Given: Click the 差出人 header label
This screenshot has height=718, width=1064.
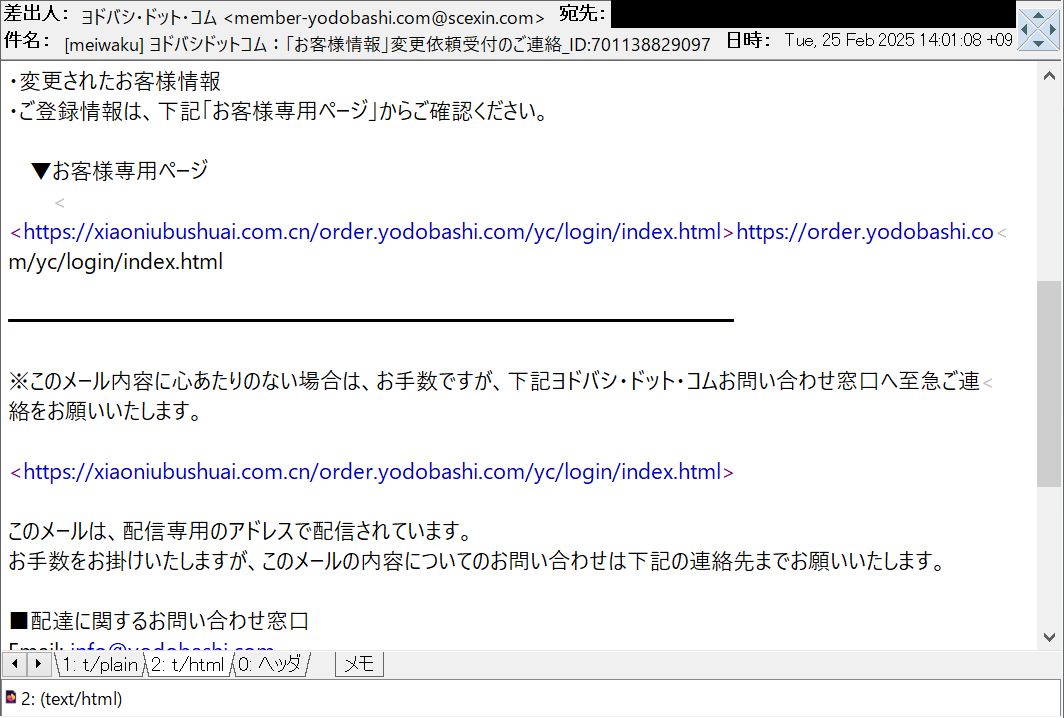Looking at the screenshot, I should click(36, 14).
